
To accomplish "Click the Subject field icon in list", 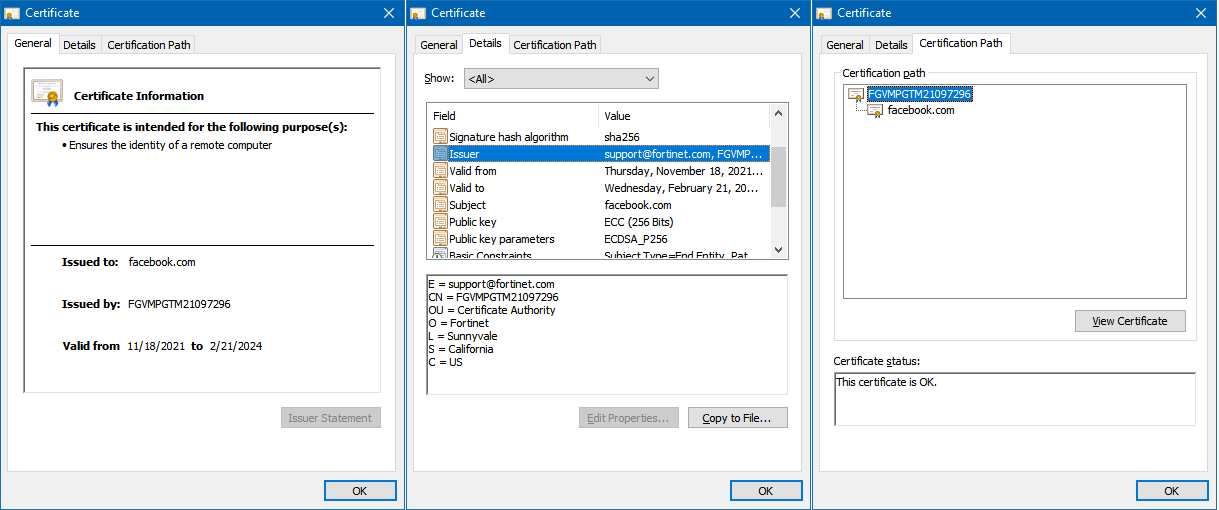I will tap(440, 205).
